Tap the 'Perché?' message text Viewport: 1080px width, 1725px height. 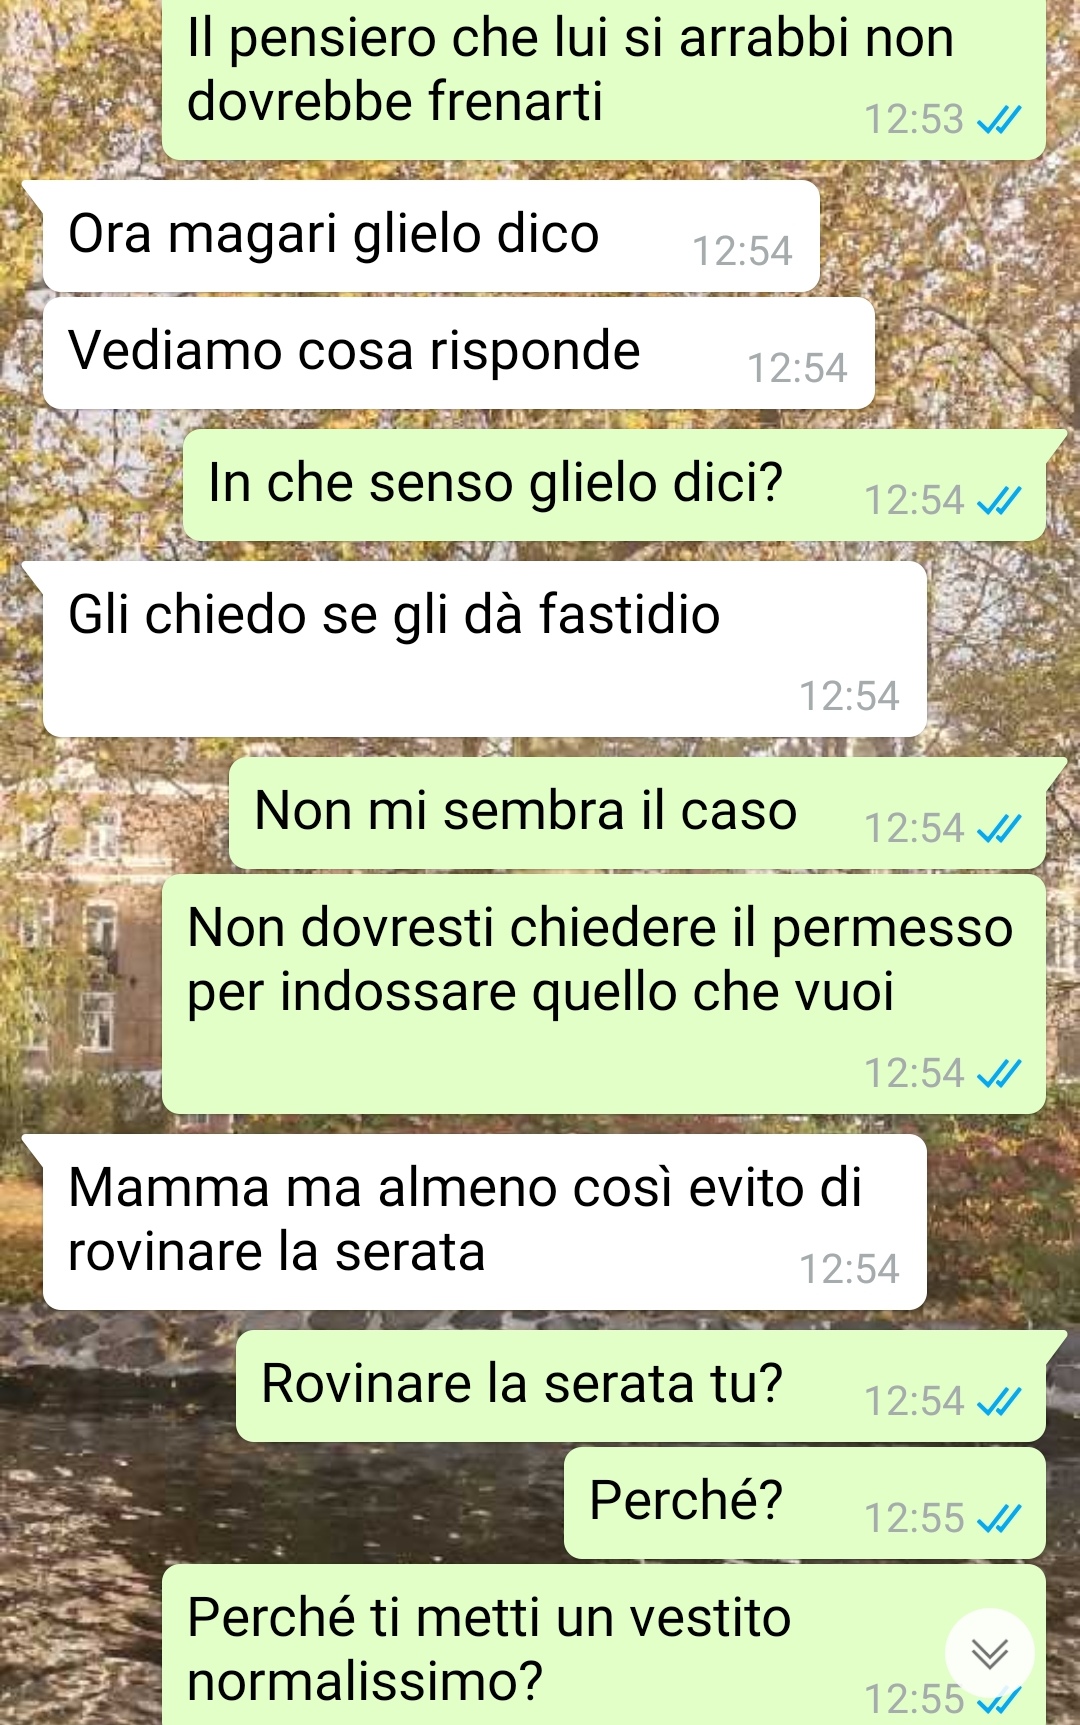click(x=686, y=1500)
